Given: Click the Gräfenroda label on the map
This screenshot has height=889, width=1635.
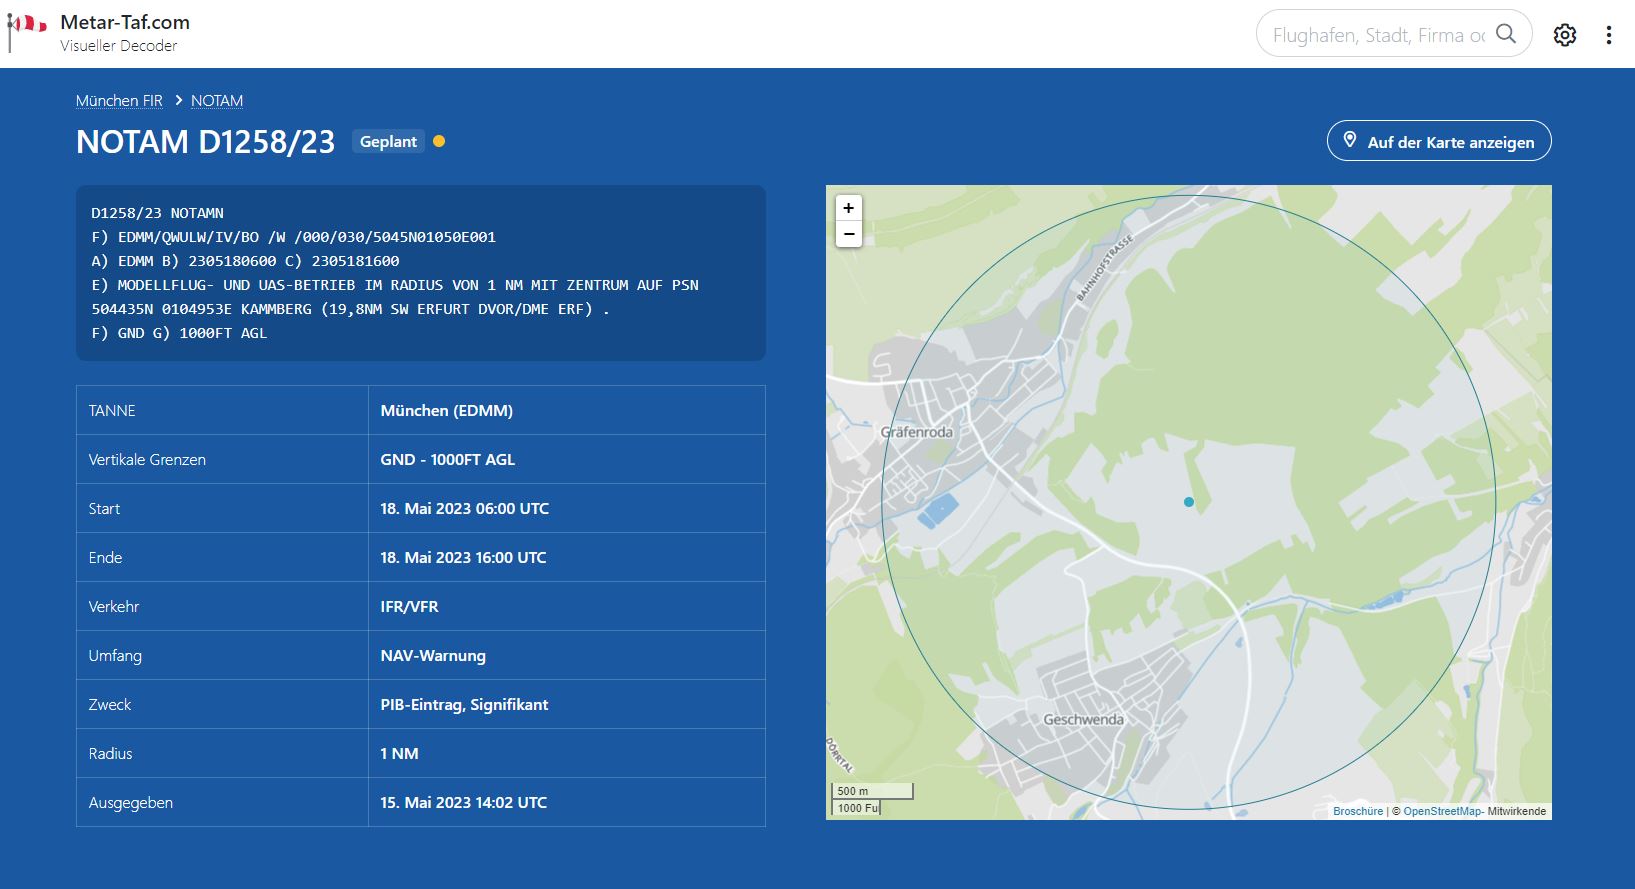Looking at the screenshot, I should point(916,432).
